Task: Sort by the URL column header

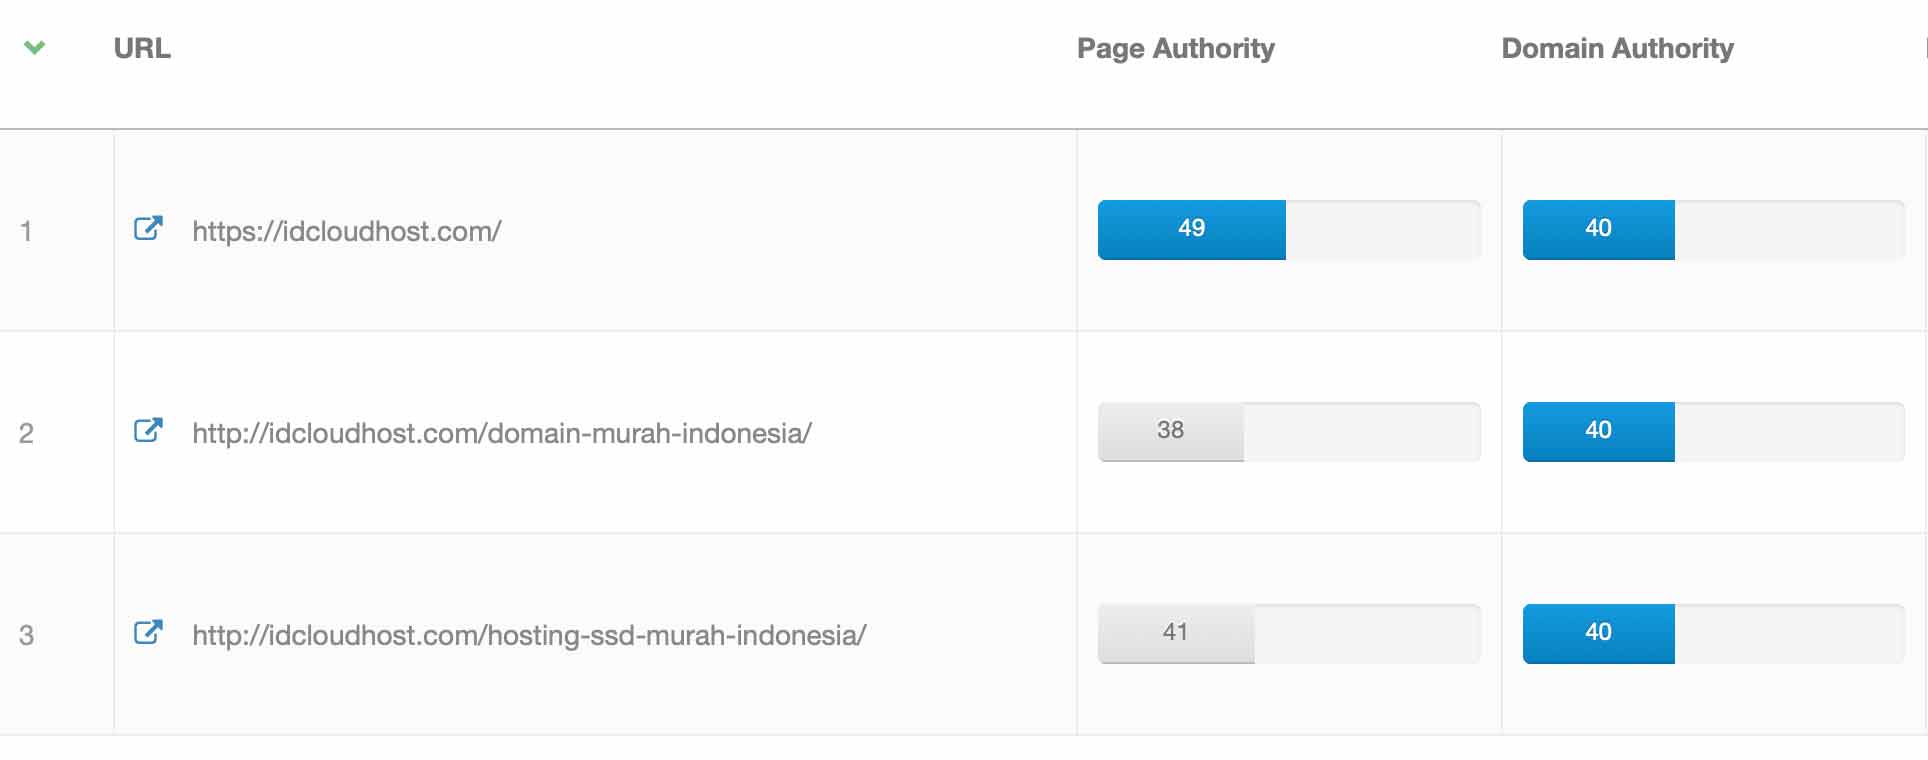Action: (x=142, y=48)
